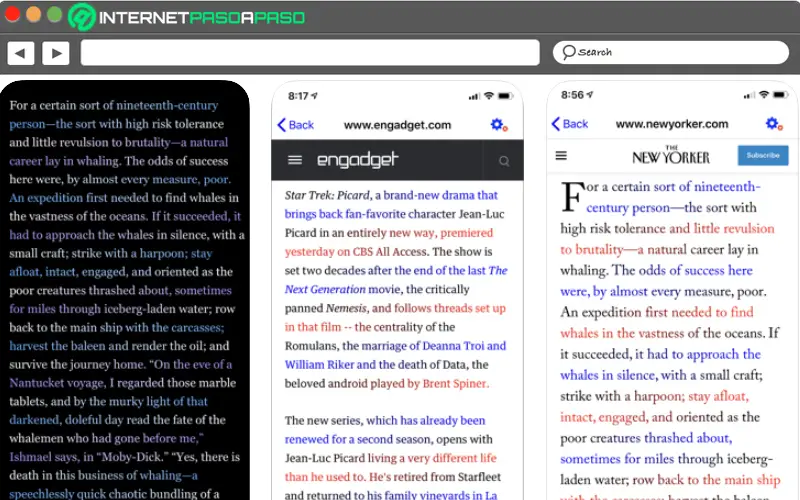800x500 pixels.
Task: Click the engadget search icon
Action: tap(504, 161)
